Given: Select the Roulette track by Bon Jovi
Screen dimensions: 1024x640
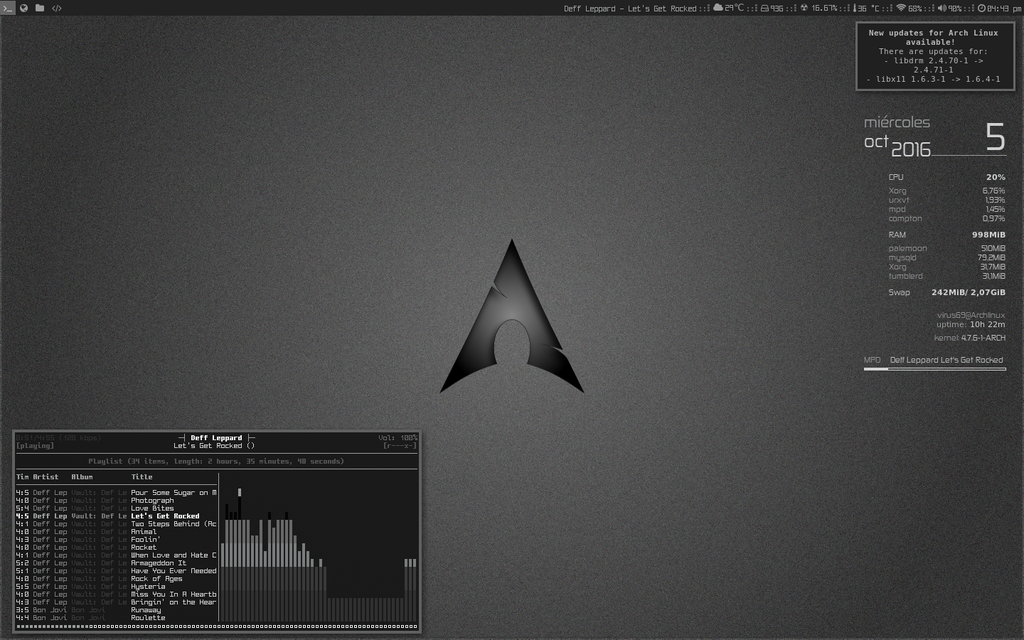Looking at the screenshot, I should tap(116, 618).
